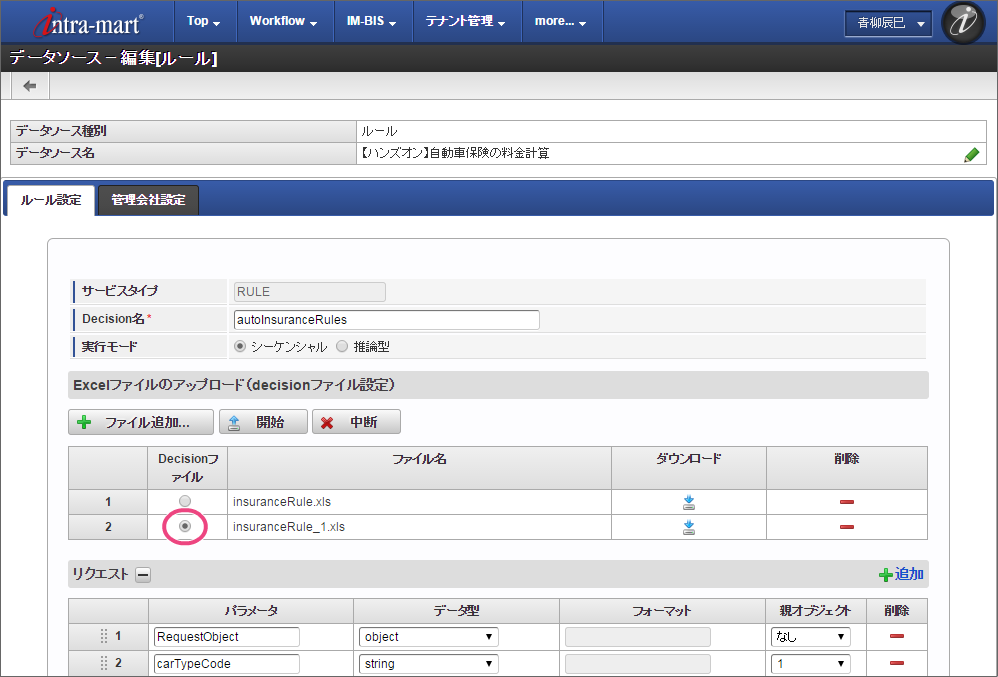The width and height of the screenshot is (998, 677).
Task: Open the Workflow menu
Action: (x=283, y=21)
